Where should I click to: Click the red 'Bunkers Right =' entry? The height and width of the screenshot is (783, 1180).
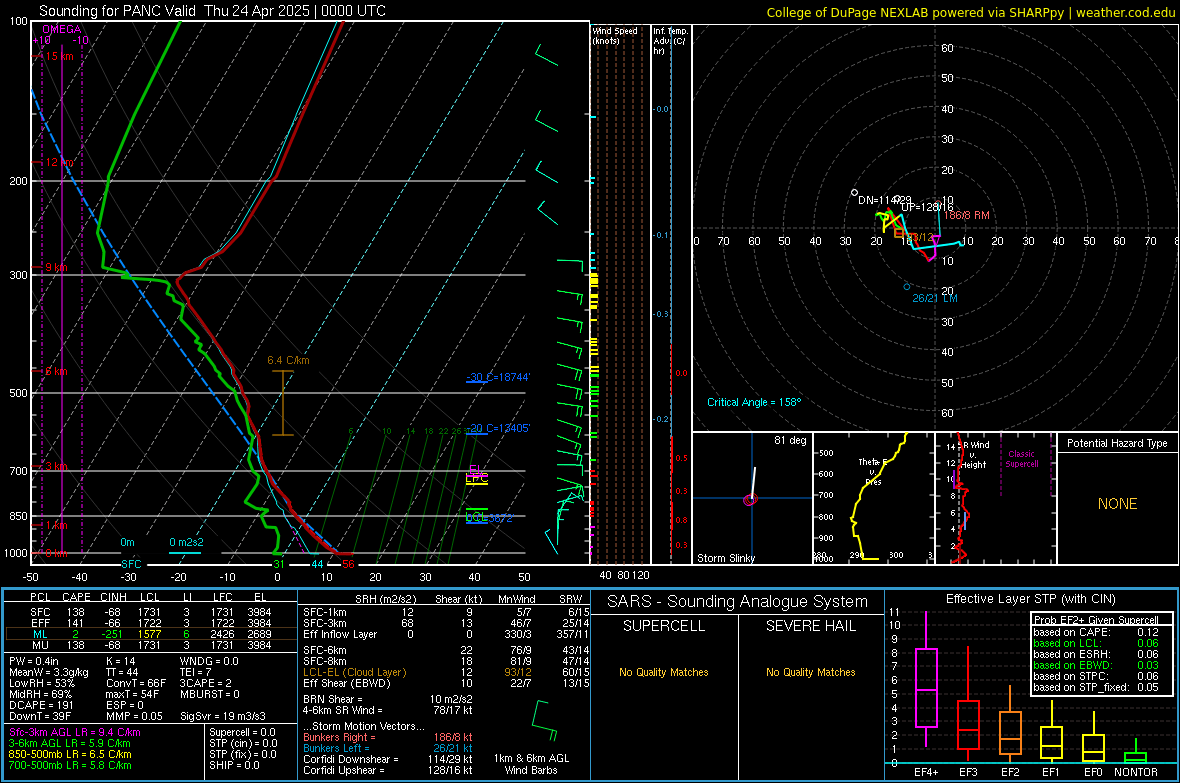339,737
